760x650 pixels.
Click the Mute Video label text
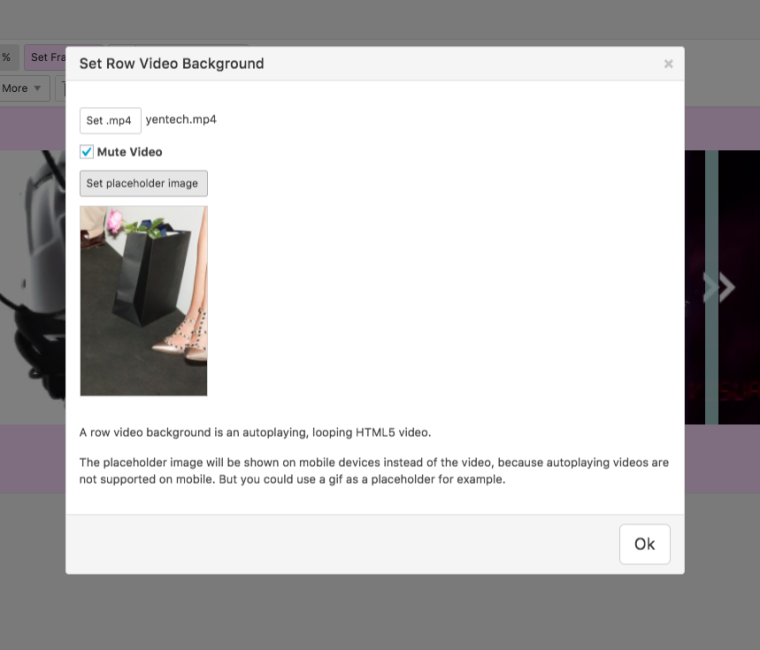point(129,152)
